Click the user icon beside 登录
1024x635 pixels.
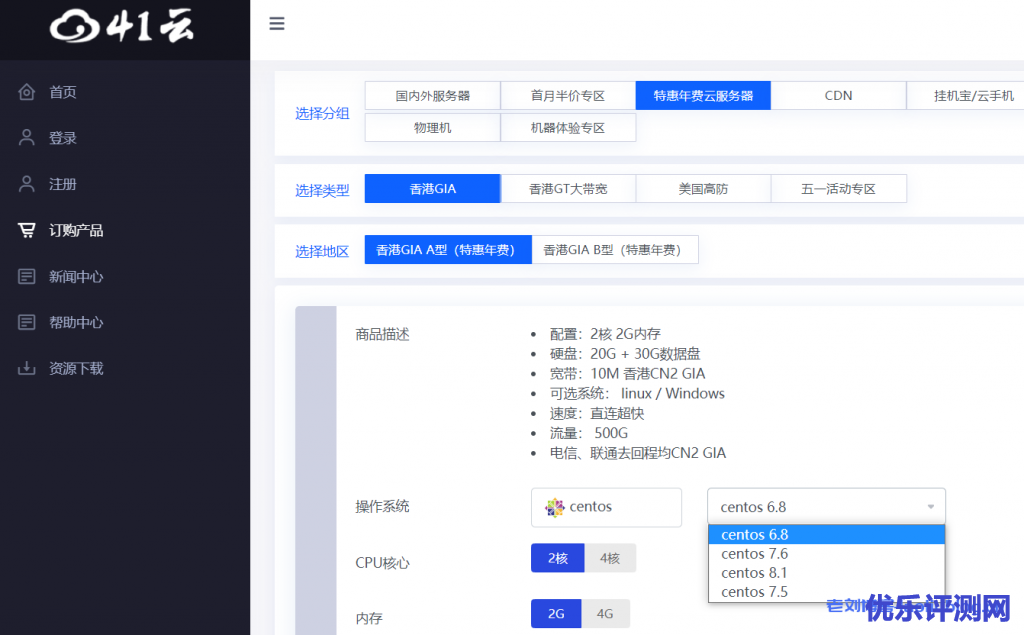point(27,138)
